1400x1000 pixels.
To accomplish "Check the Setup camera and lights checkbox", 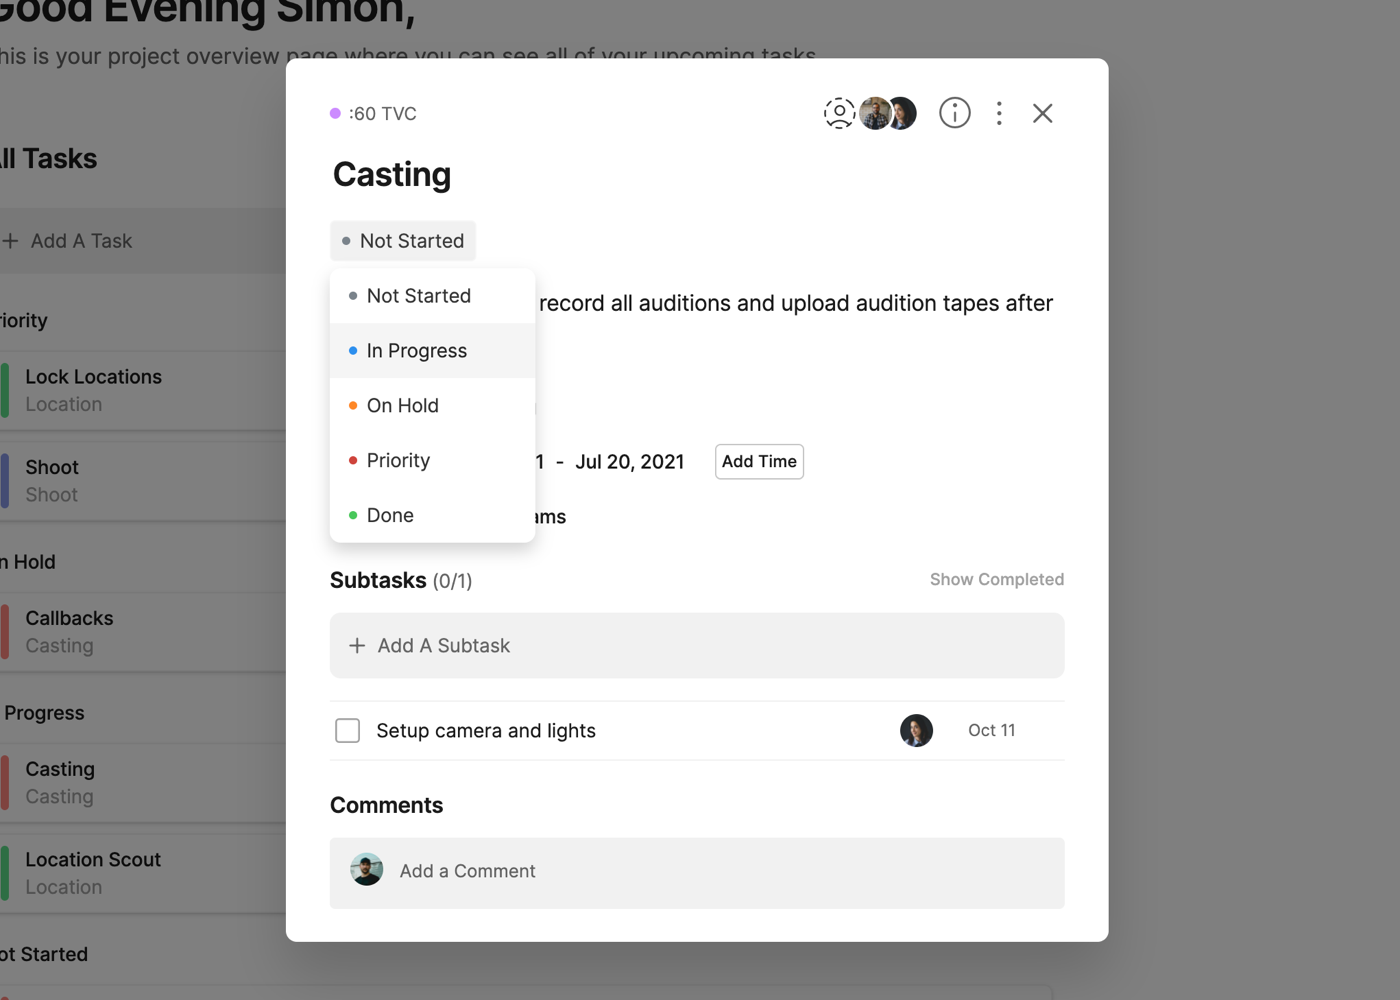I will [x=348, y=731].
